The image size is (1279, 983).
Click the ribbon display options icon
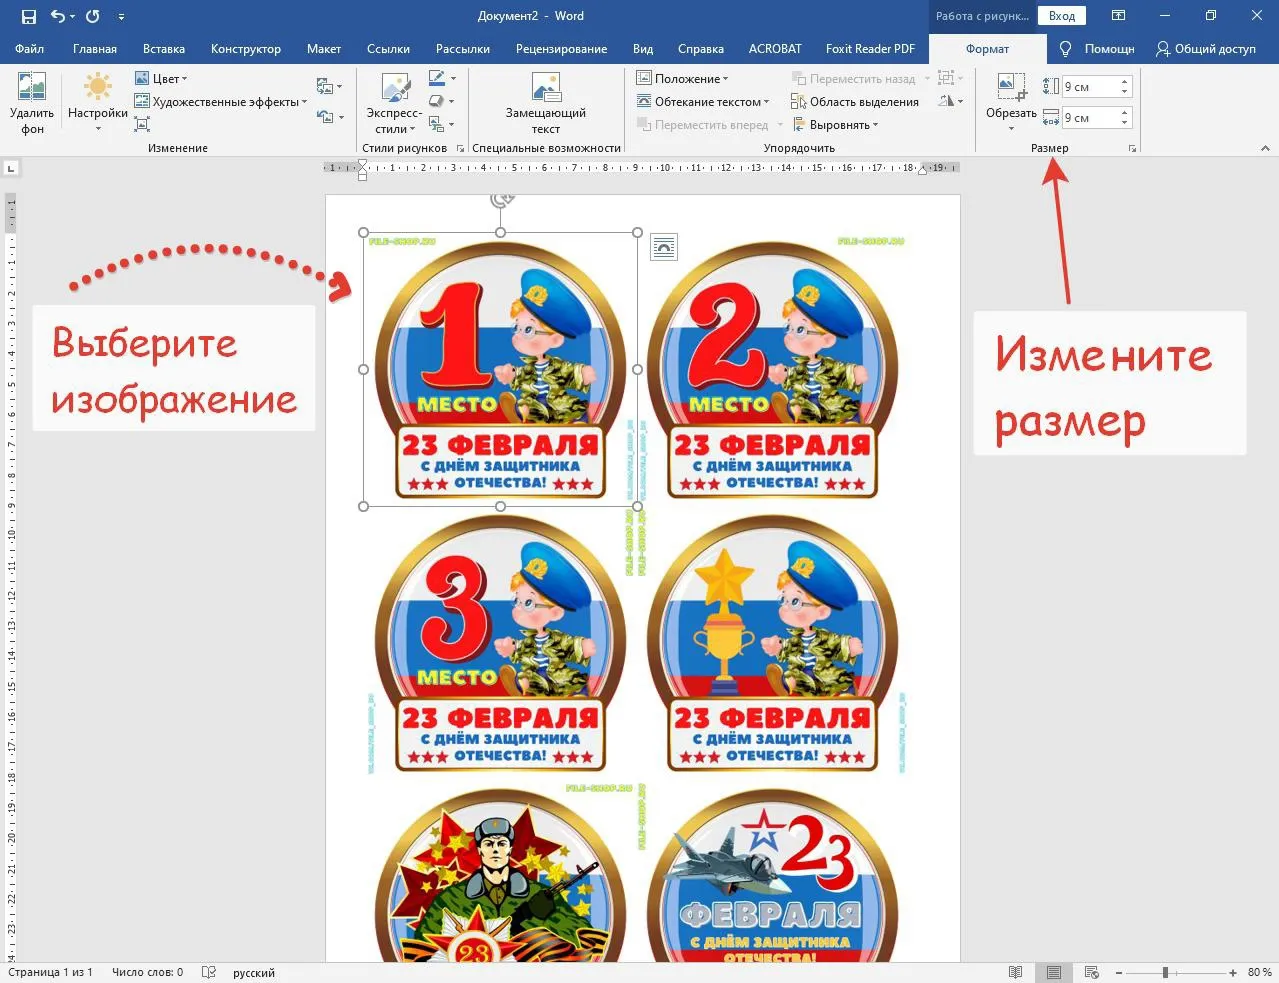coord(1118,16)
